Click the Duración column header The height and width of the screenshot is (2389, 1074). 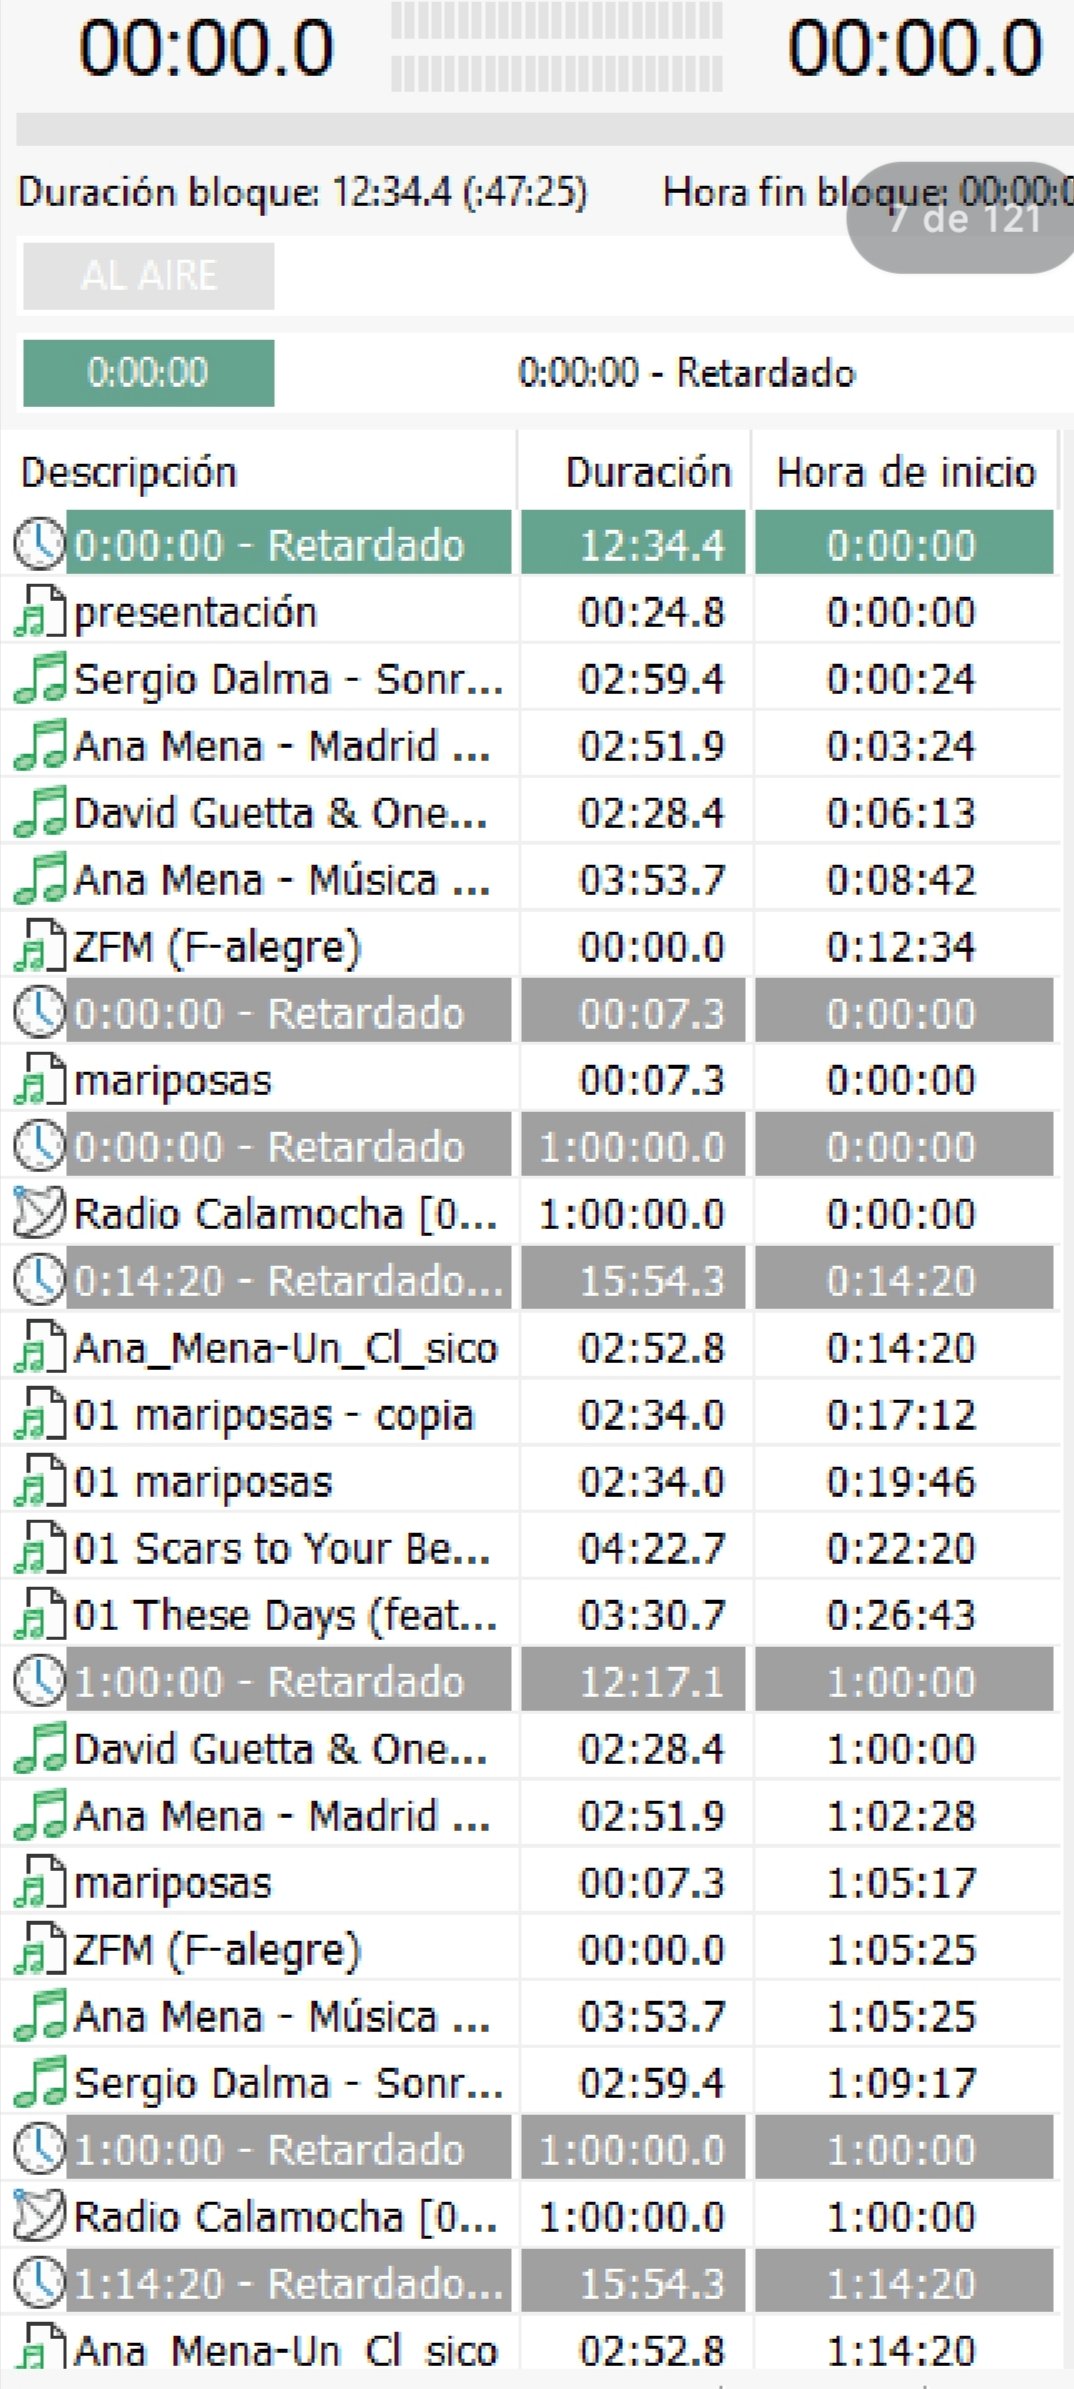click(x=648, y=472)
